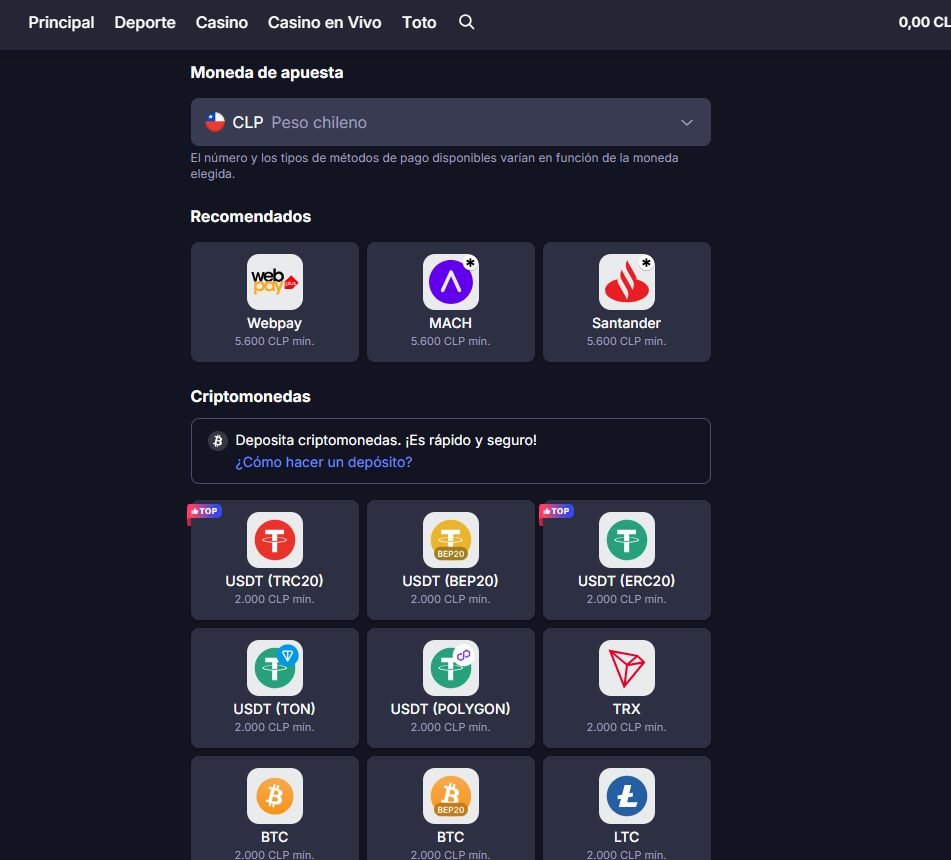Click the Bitcoin info icon in crypto banner
The width and height of the screenshot is (951, 860).
tap(218, 440)
